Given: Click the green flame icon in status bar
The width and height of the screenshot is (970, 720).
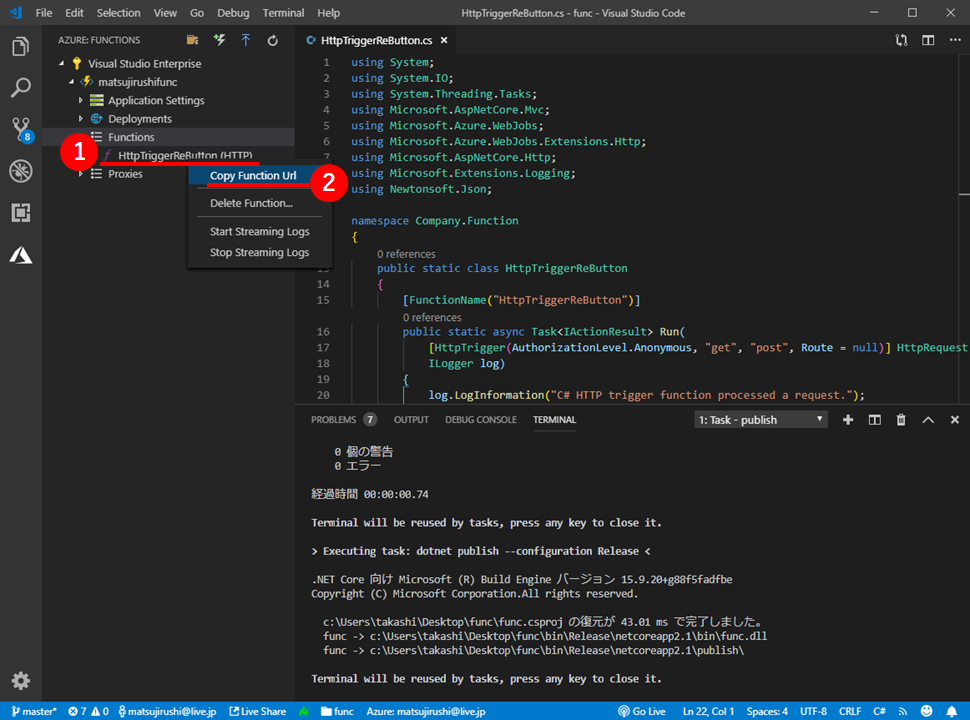Looking at the screenshot, I should point(304,711).
